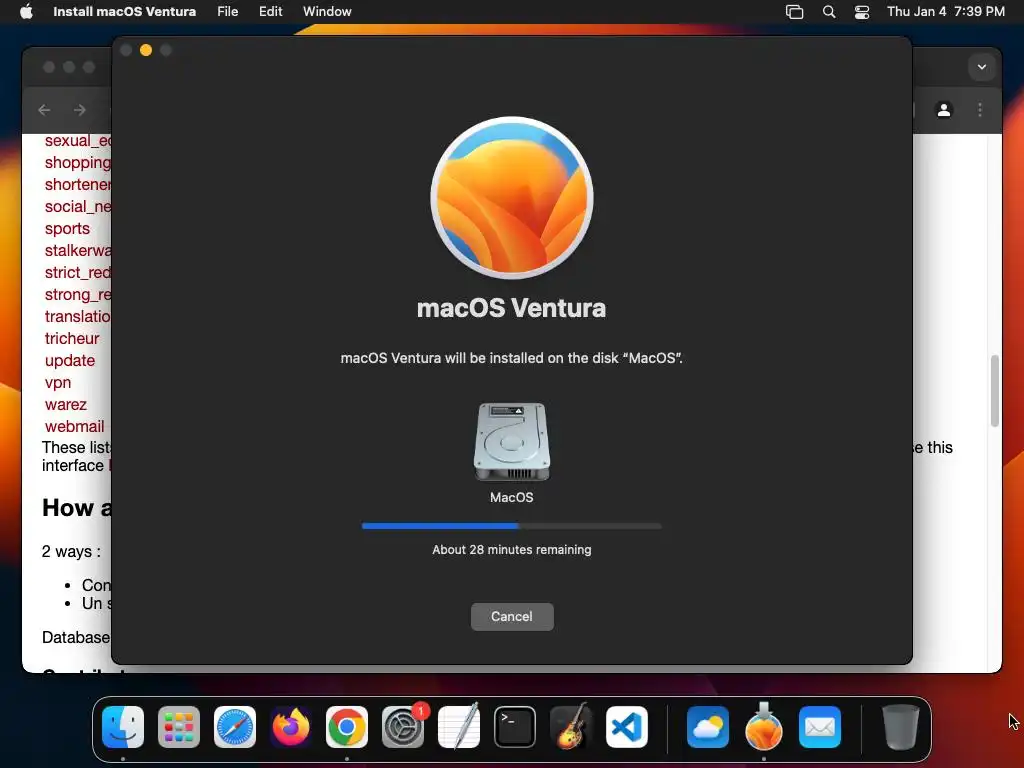The width and height of the screenshot is (1024, 768).
Task: Open Spotlight search in menu bar
Action: 829,12
